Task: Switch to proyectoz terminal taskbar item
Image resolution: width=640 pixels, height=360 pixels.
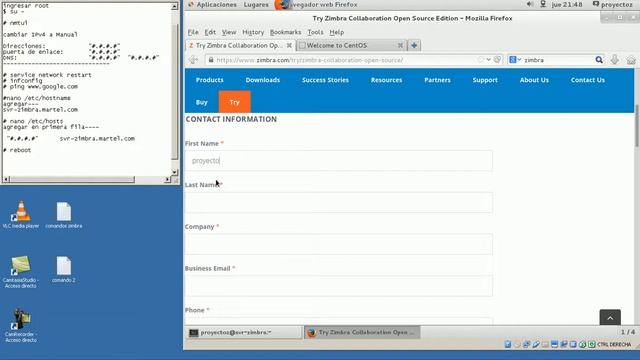Action: (244, 332)
